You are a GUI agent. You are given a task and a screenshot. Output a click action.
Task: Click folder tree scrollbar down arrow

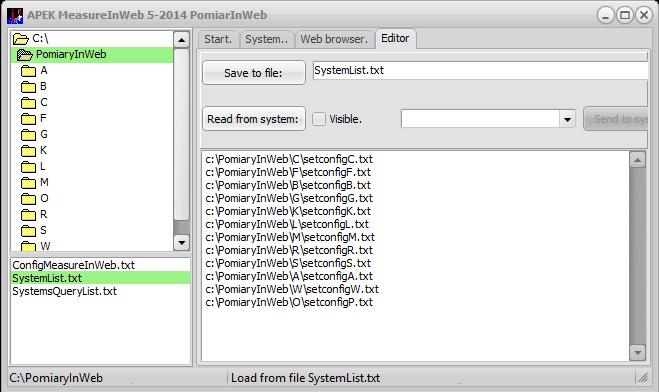click(x=182, y=242)
